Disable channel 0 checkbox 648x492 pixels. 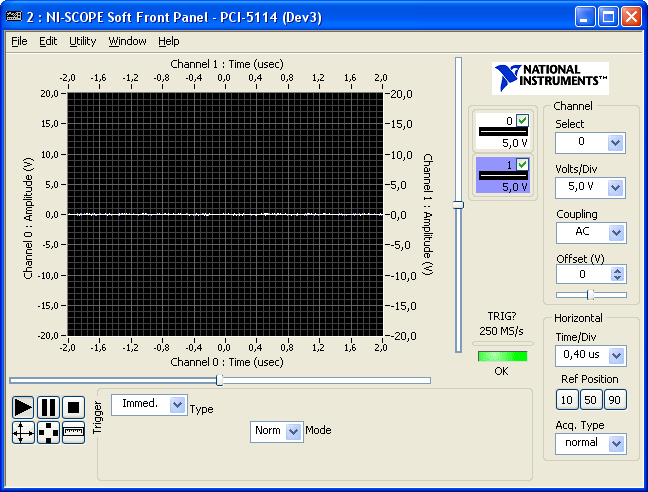(x=522, y=121)
